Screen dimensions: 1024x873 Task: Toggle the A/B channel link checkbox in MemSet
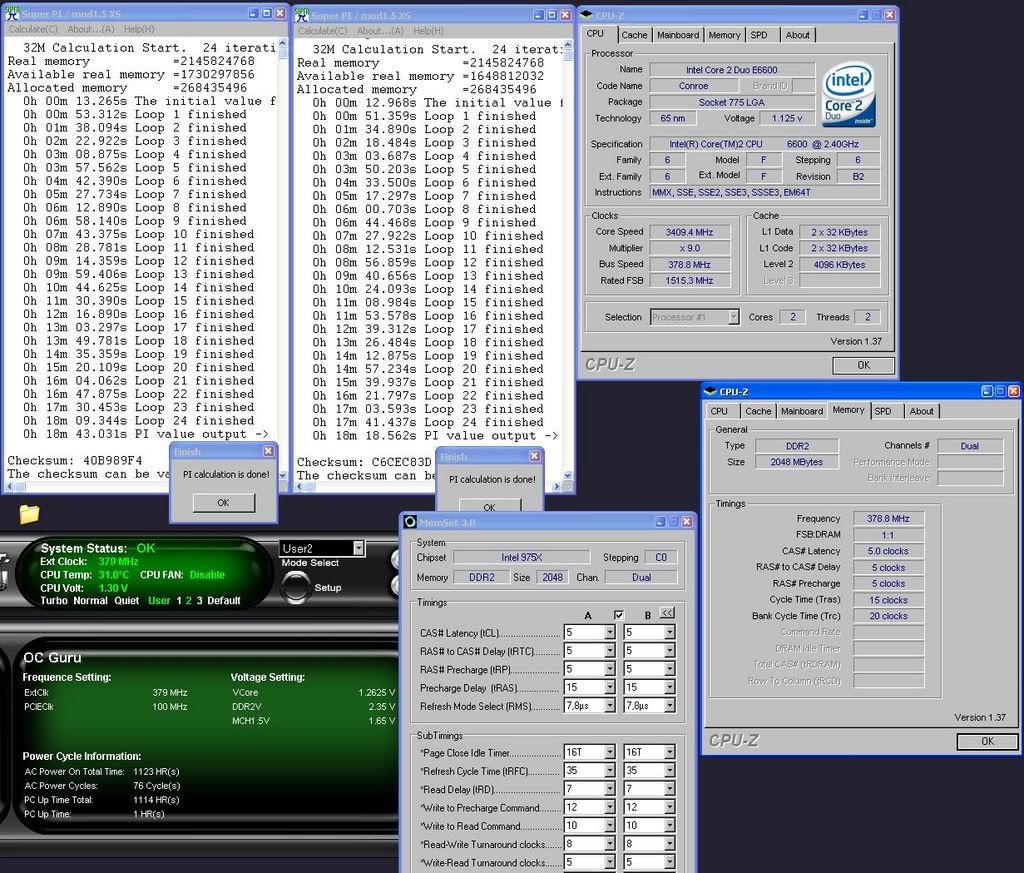[x=619, y=615]
